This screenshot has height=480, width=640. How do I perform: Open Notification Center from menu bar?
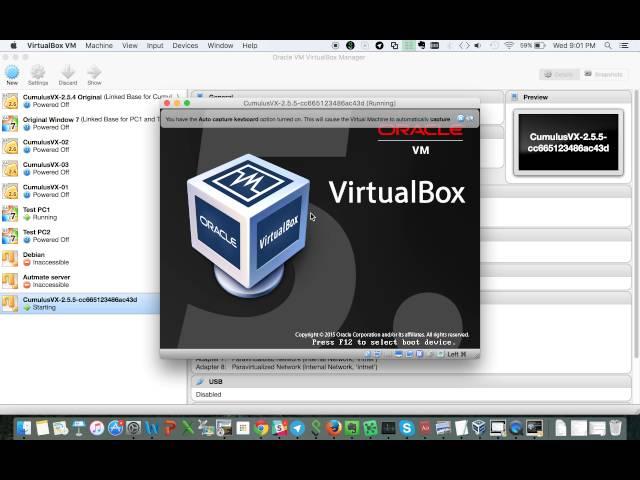(x=624, y=46)
